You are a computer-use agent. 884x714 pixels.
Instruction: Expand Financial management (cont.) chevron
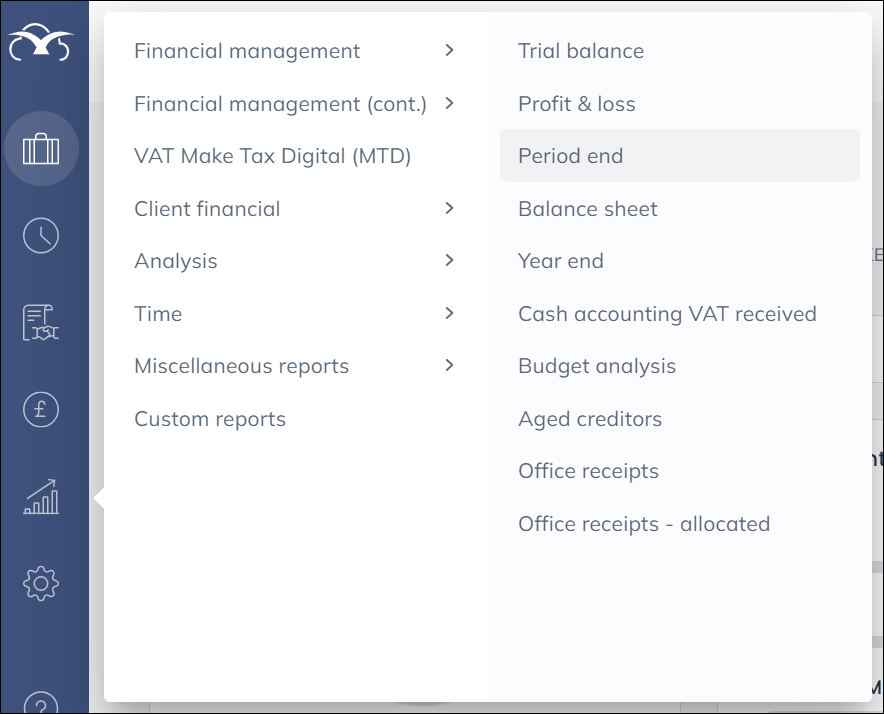[449, 103]
